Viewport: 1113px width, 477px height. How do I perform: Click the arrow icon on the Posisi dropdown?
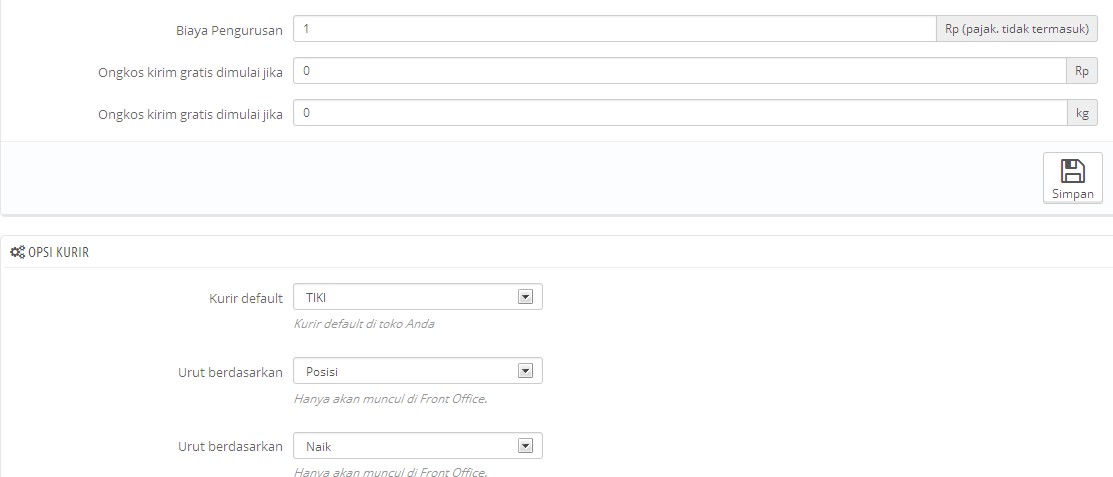[x=524, y=371]
